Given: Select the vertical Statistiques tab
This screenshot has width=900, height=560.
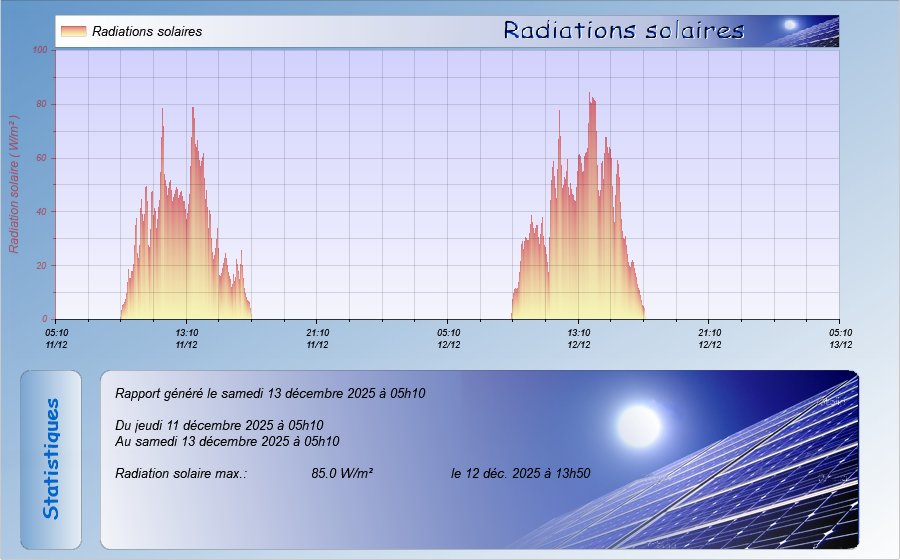Looking at the screenshot, I should [51, 459].
